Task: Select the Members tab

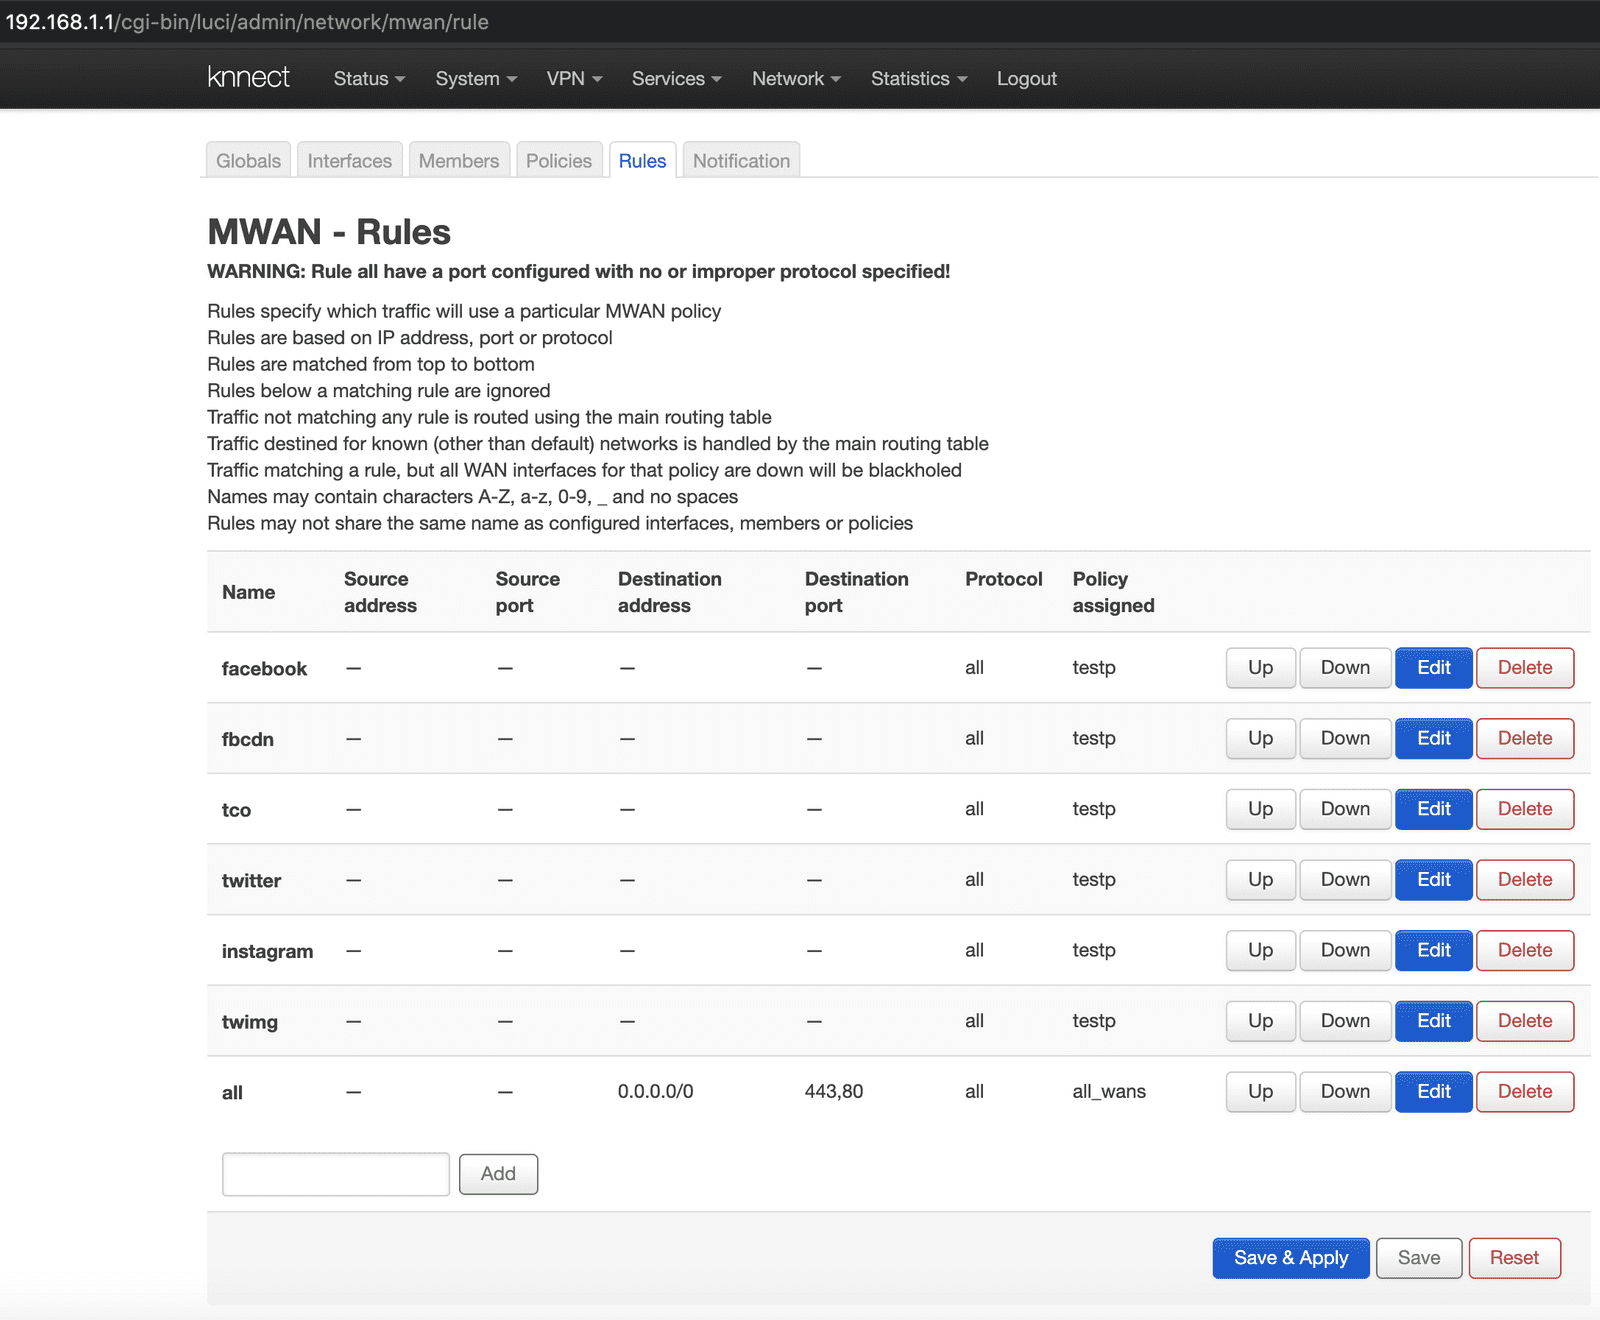Action: 458,160
